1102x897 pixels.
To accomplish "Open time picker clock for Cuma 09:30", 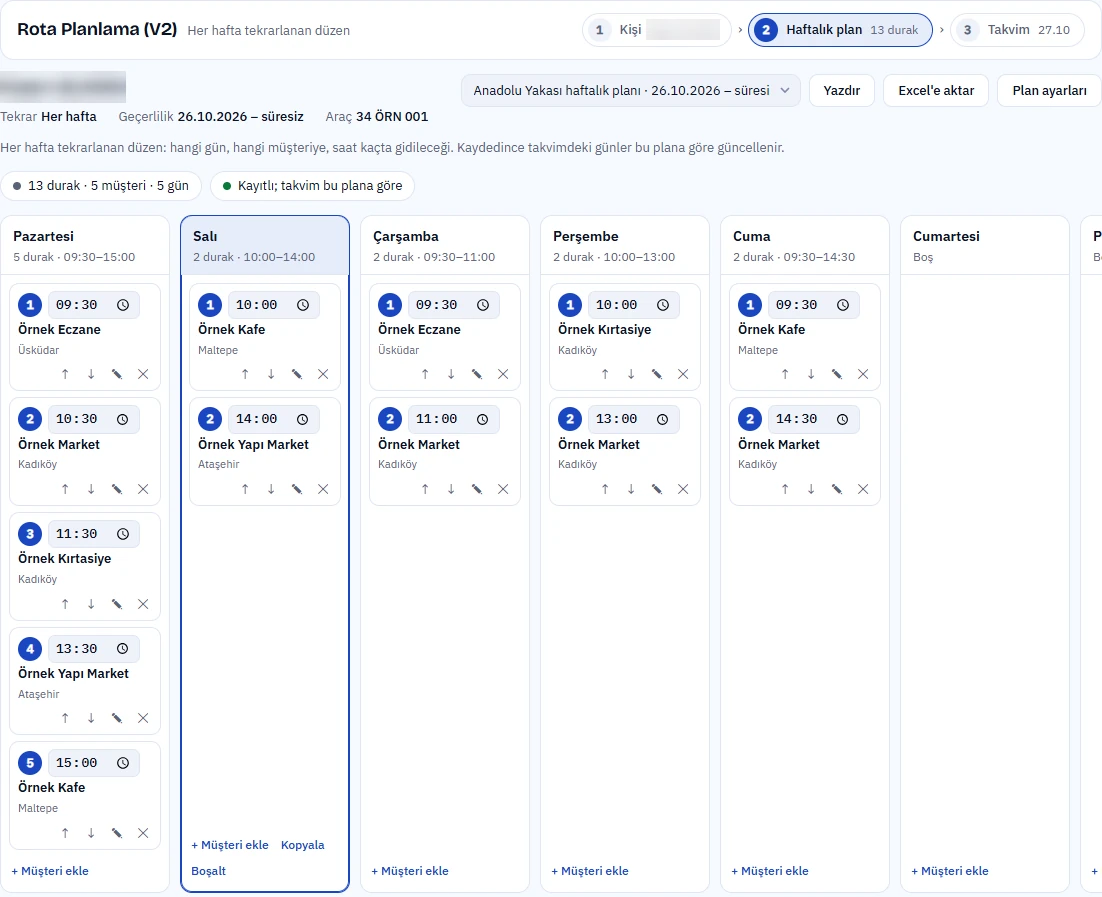I will click(843, 305).
